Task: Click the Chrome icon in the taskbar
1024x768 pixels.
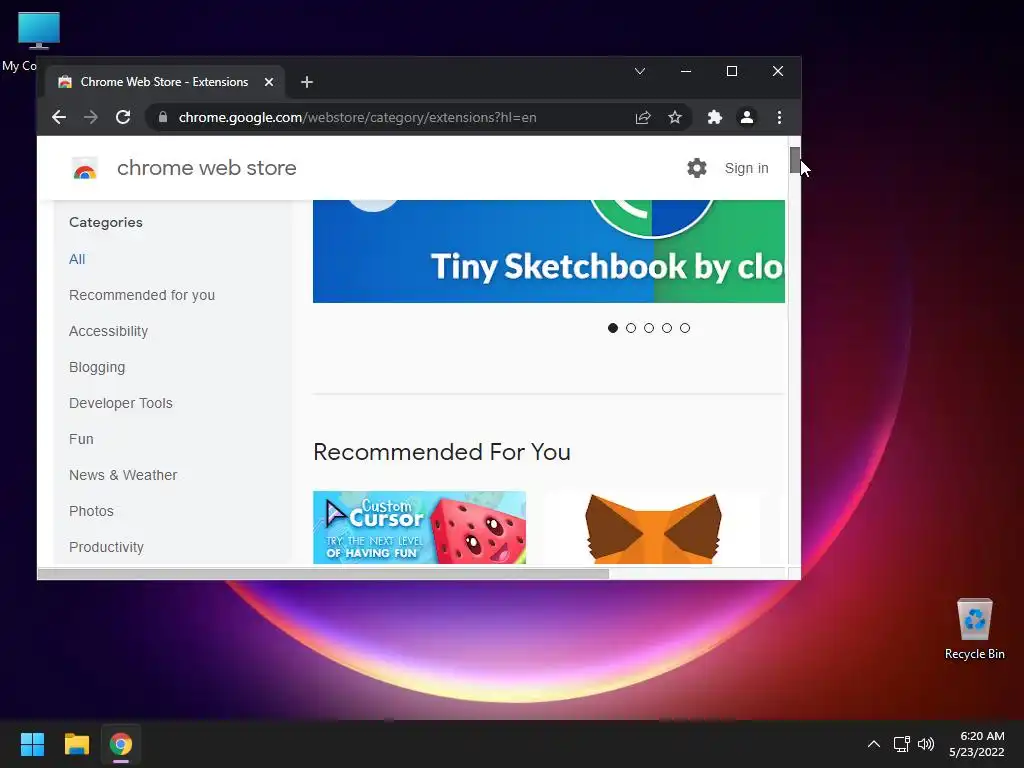Action: [121, 744]
